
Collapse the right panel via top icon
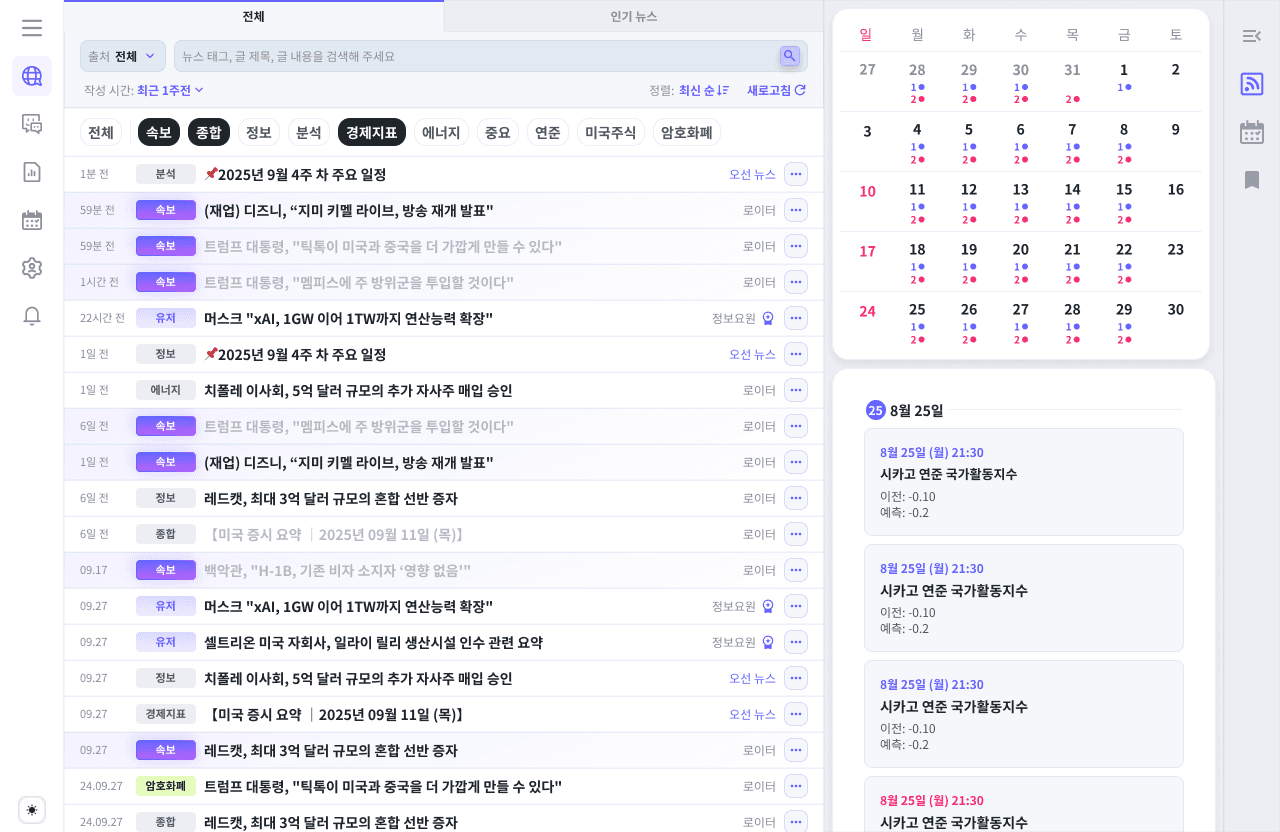1252,36
